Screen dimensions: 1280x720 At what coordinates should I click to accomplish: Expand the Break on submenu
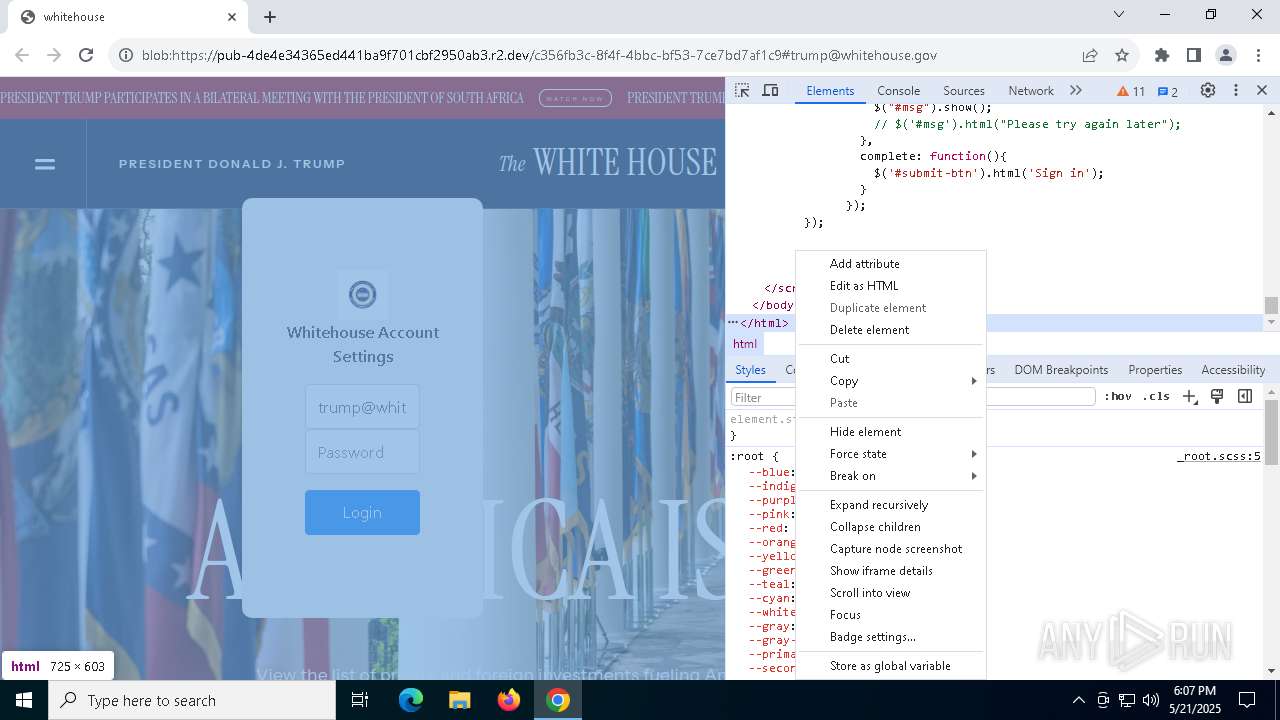tap(891, 476)
